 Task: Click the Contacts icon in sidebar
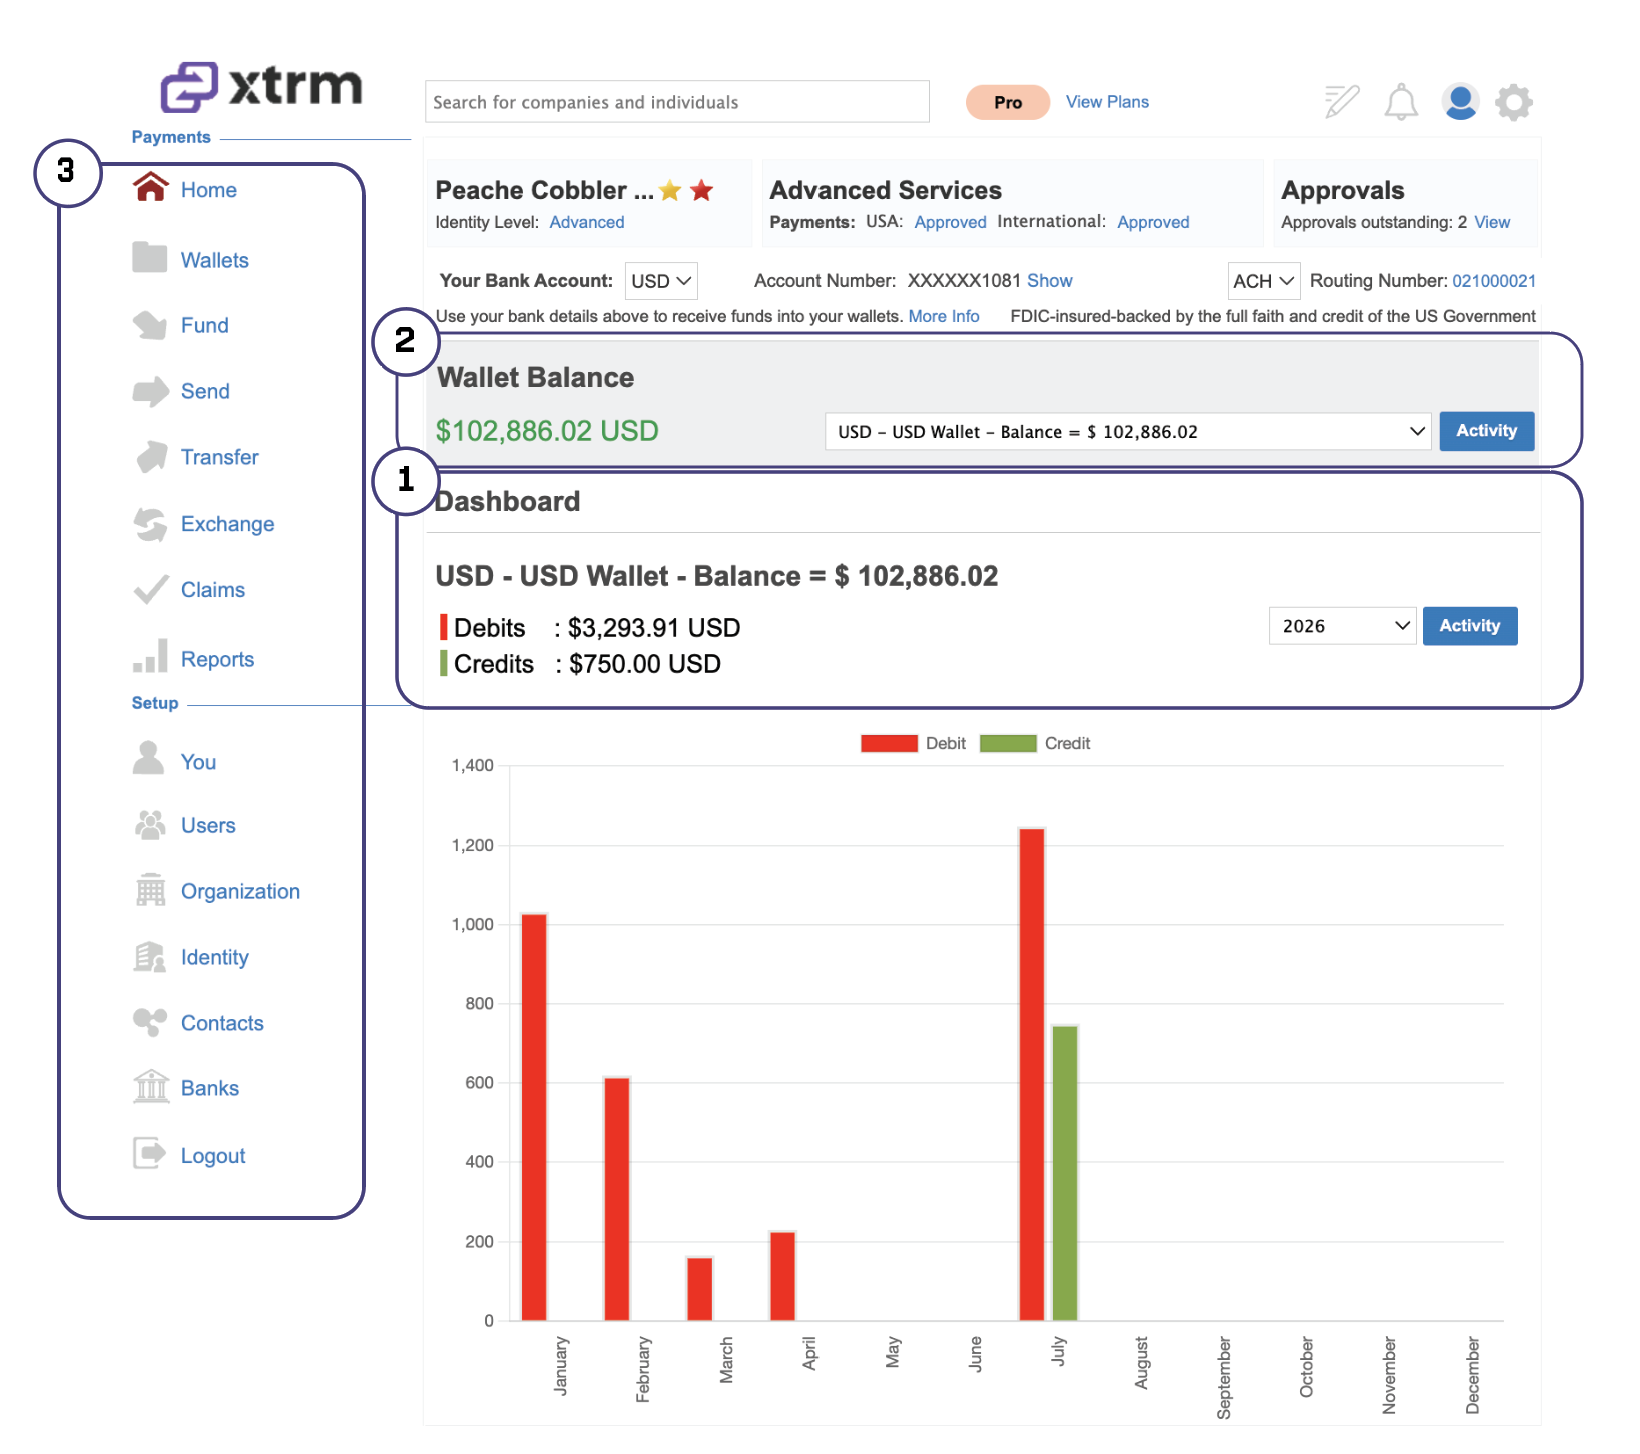pyautogui.click(x=150, y=1022)
